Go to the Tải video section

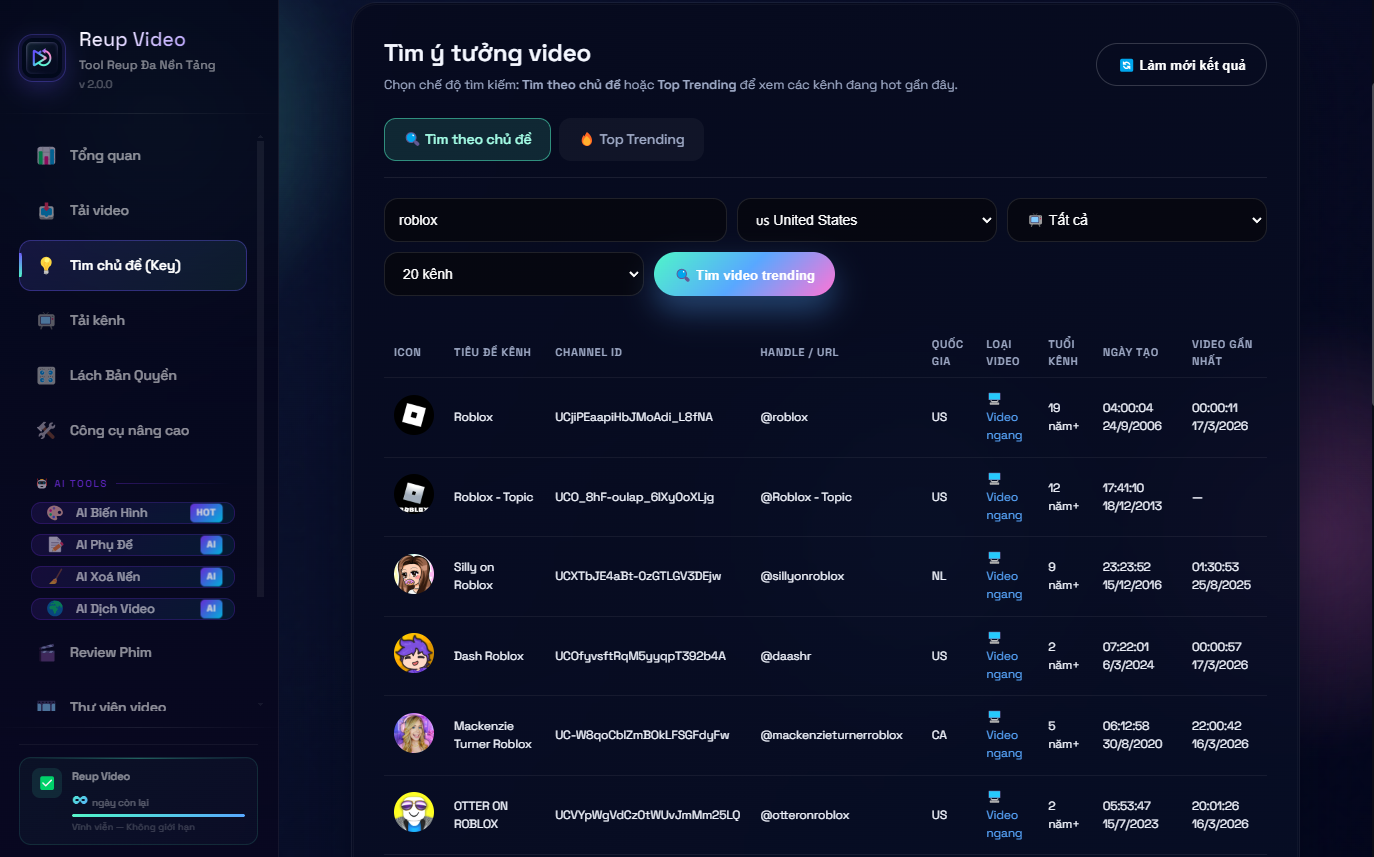99,211
